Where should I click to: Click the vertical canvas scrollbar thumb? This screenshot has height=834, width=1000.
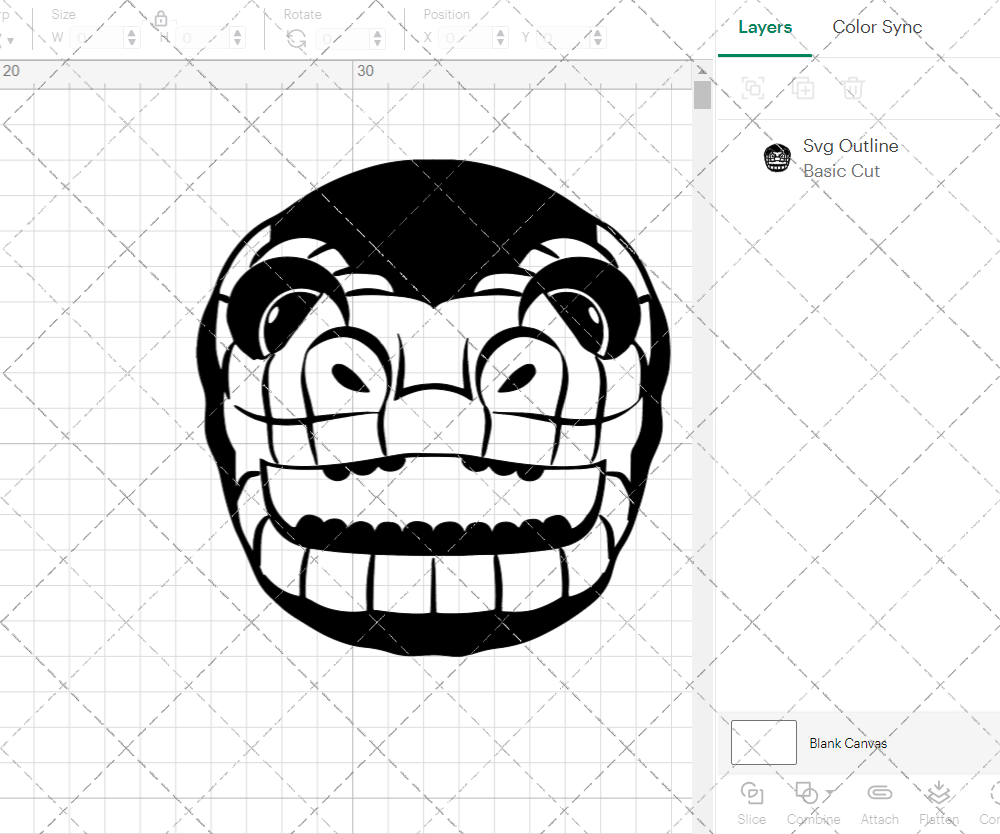pyautogui.click(x=702, y=95)
